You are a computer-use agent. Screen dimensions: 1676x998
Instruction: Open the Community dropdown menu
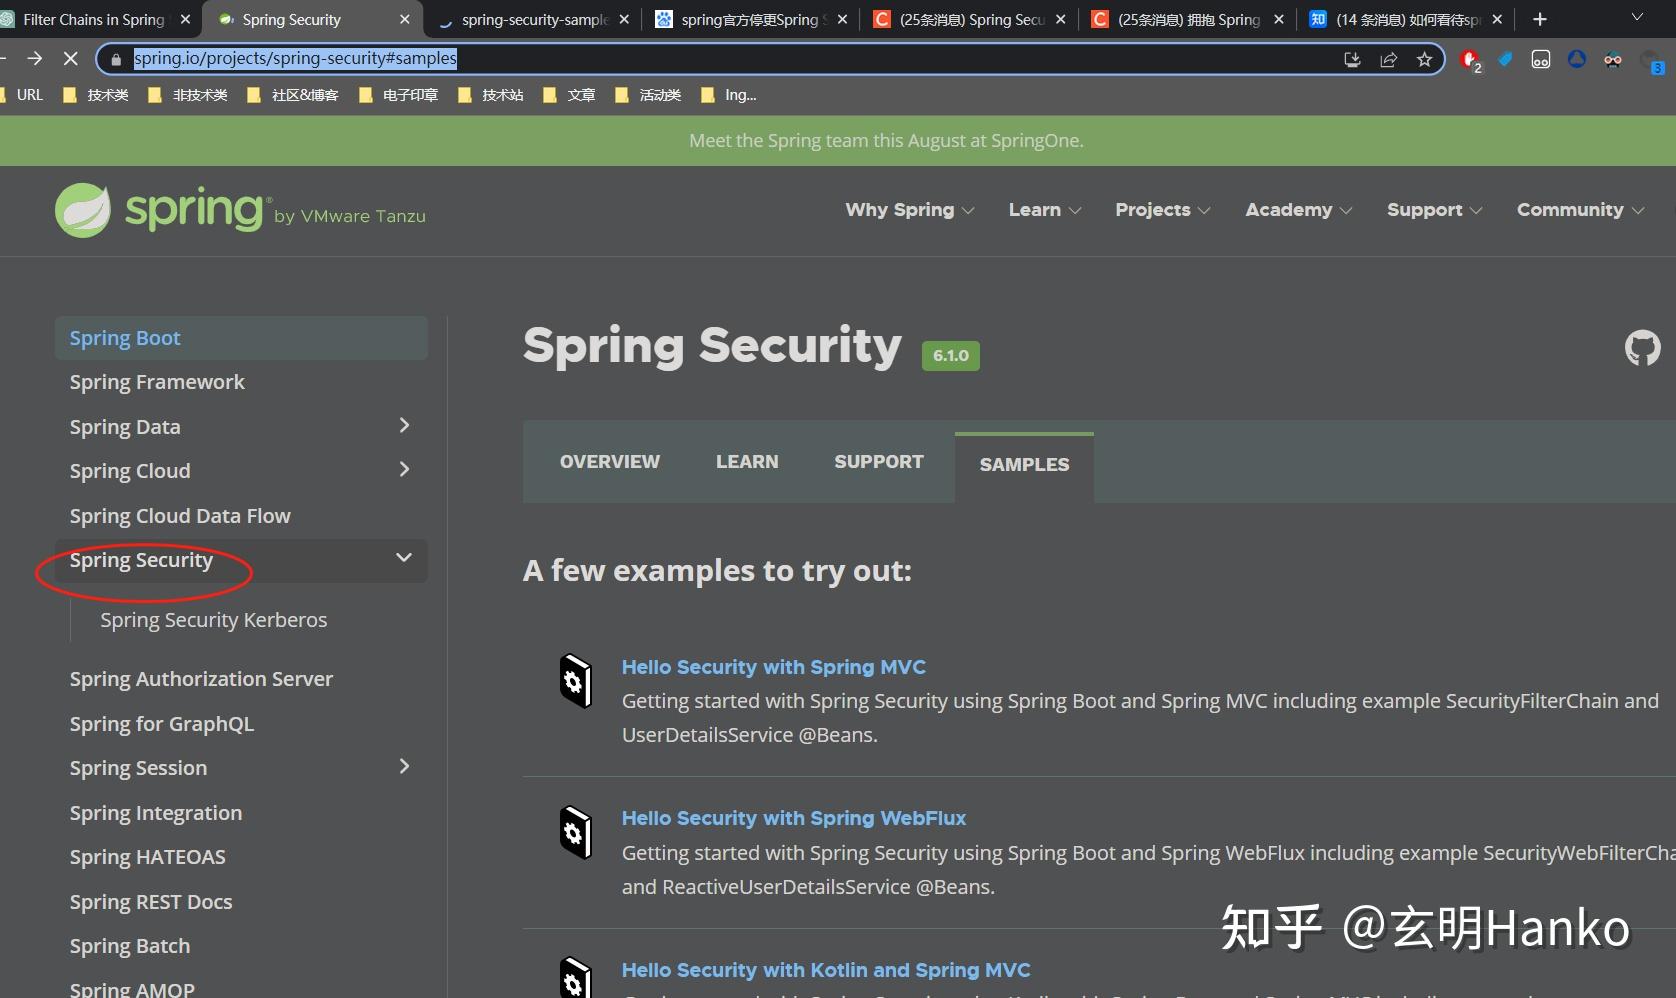(1580, 210)
